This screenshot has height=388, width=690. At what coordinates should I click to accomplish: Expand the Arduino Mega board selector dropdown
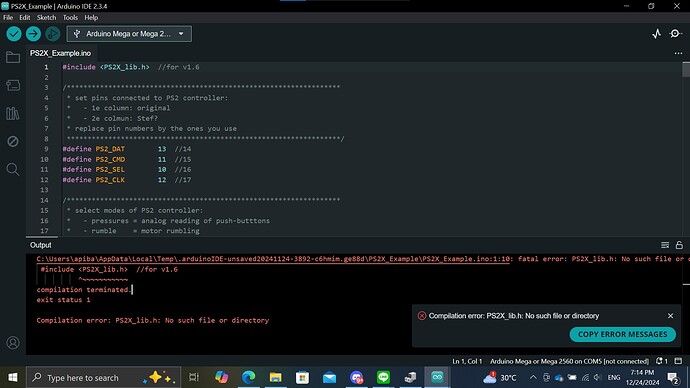(x=129, y=34)
